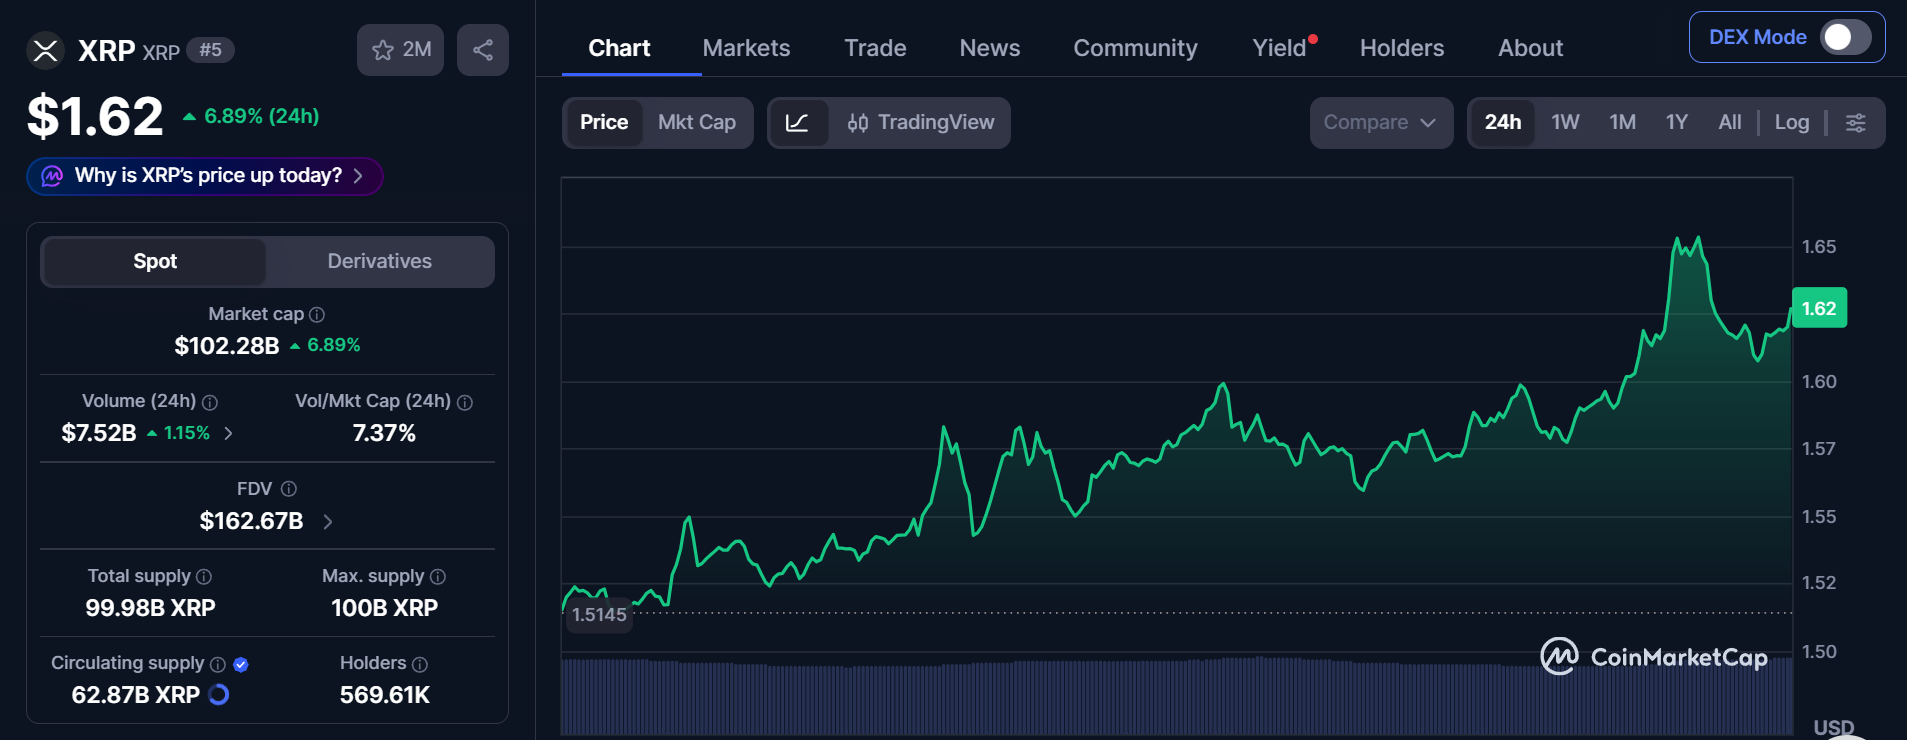Image resolution: width=1907 pixels, height=740 pixels.
Task: Open the About tab
Action: click(1530, 48)
